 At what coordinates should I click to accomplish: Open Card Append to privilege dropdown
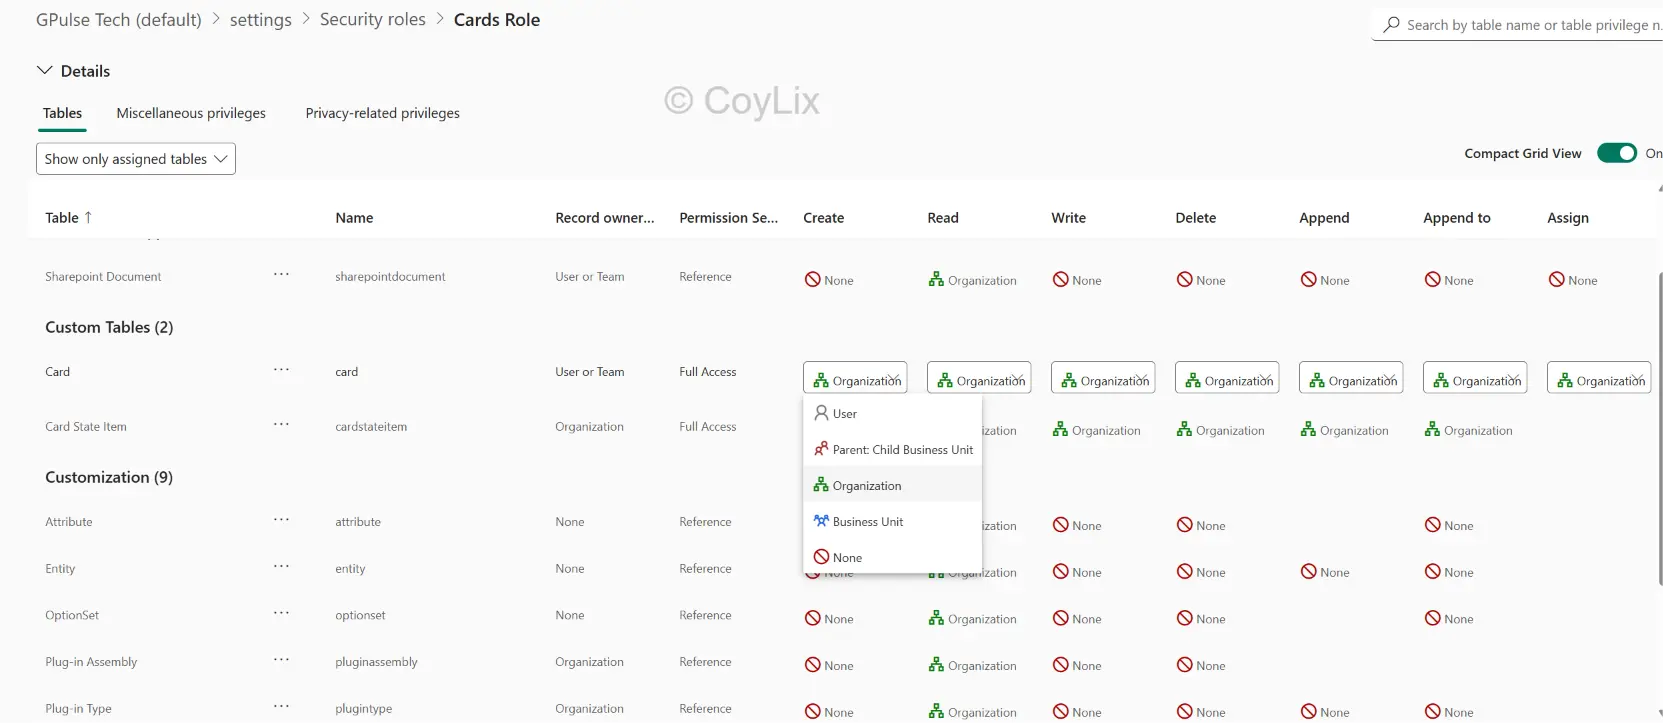coord(1475,377)
